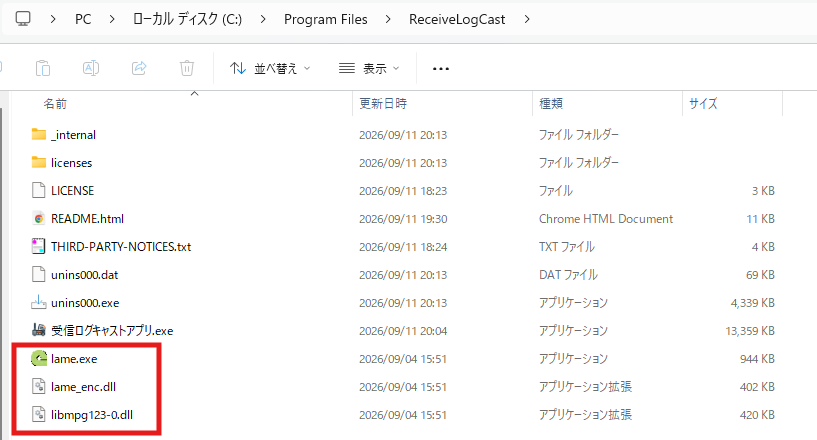Select the lame.exe file name
This screenshot has height=440, width=817.
tap(74, 359)
